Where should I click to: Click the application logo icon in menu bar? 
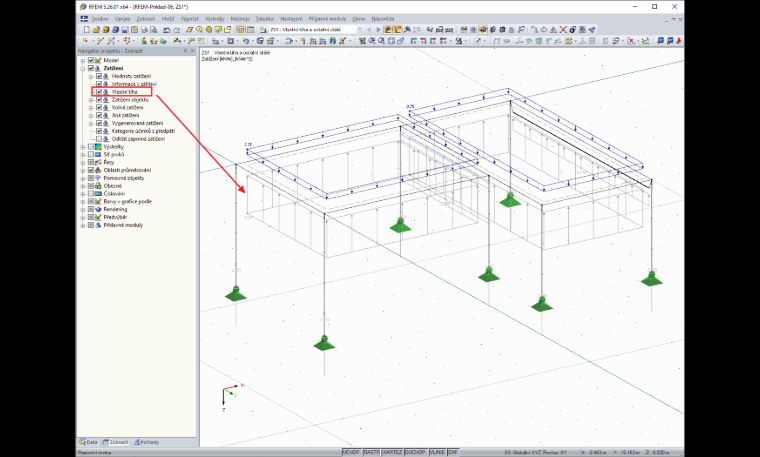click(84, 19)
